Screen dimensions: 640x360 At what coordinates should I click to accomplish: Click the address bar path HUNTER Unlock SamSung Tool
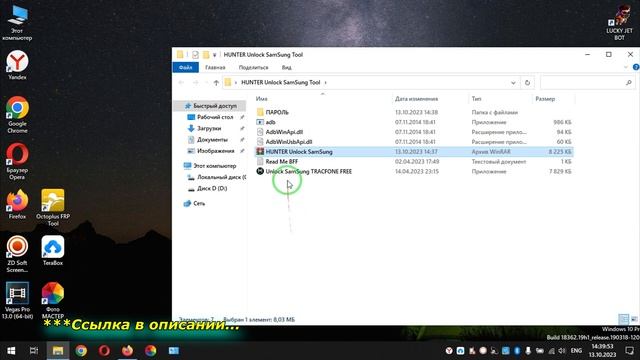point(280,82)
